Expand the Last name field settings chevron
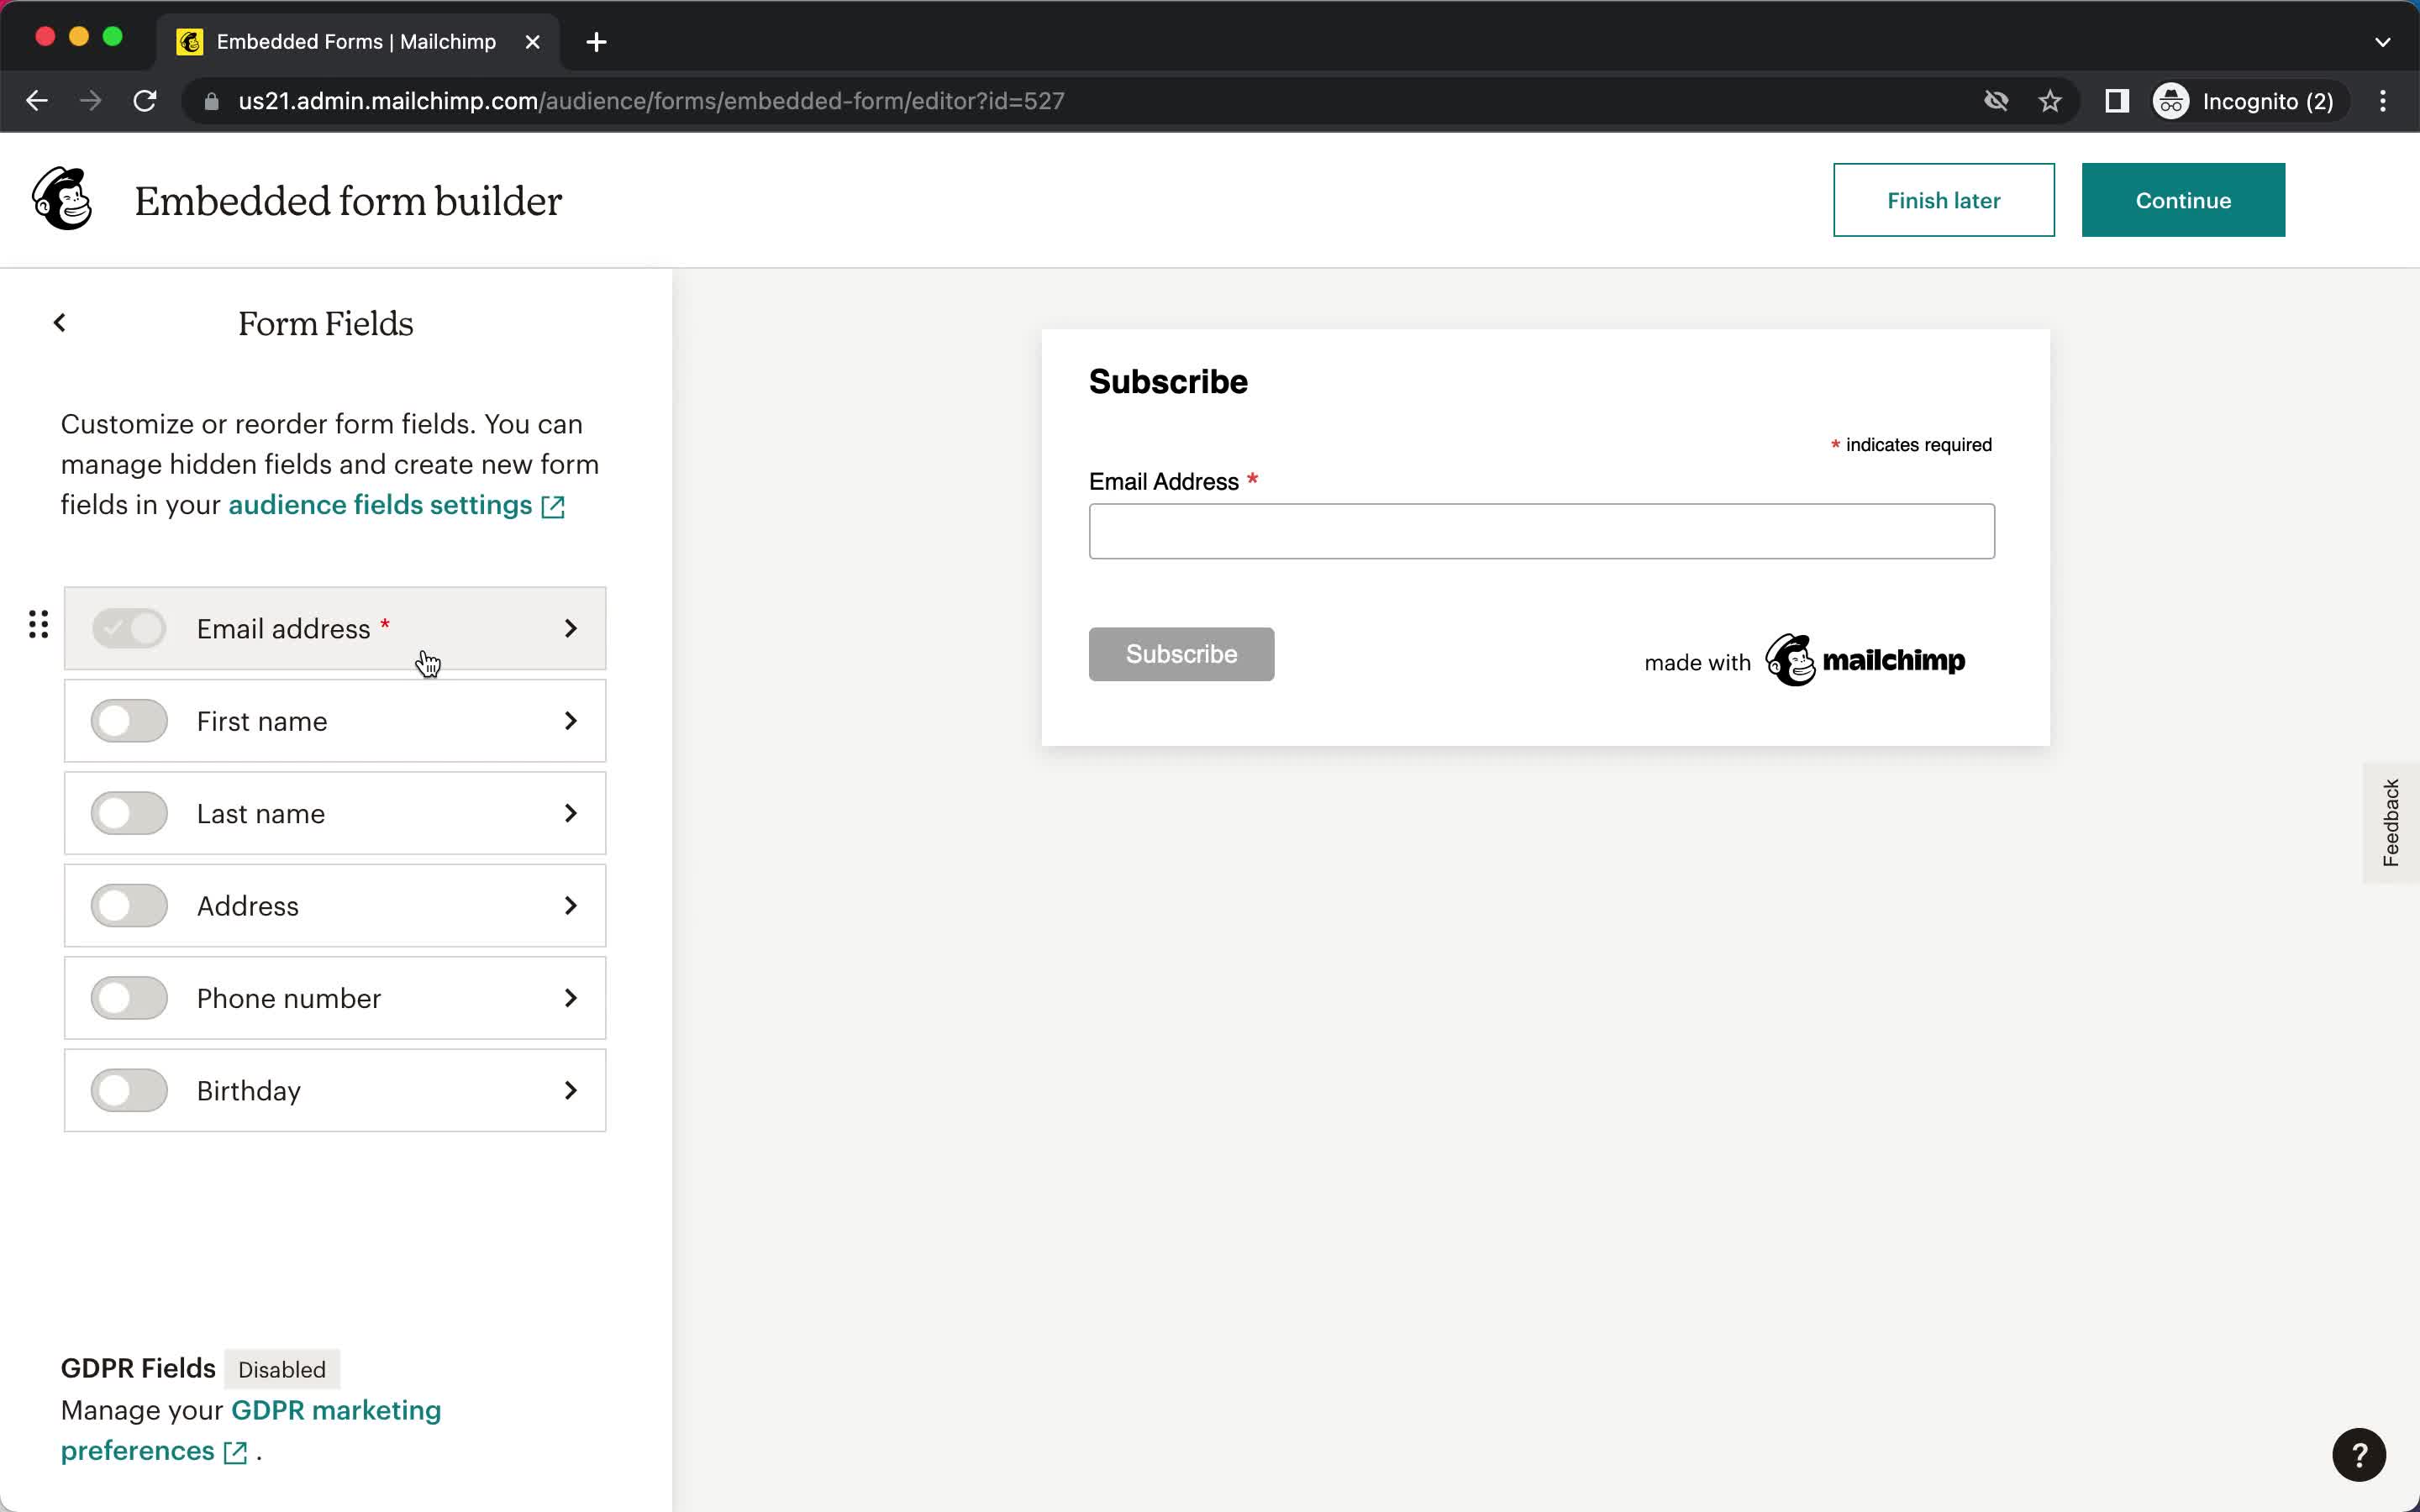The width and height of the screenshot is (2420, 1512). pyautogui.click(x=570, y=813)
